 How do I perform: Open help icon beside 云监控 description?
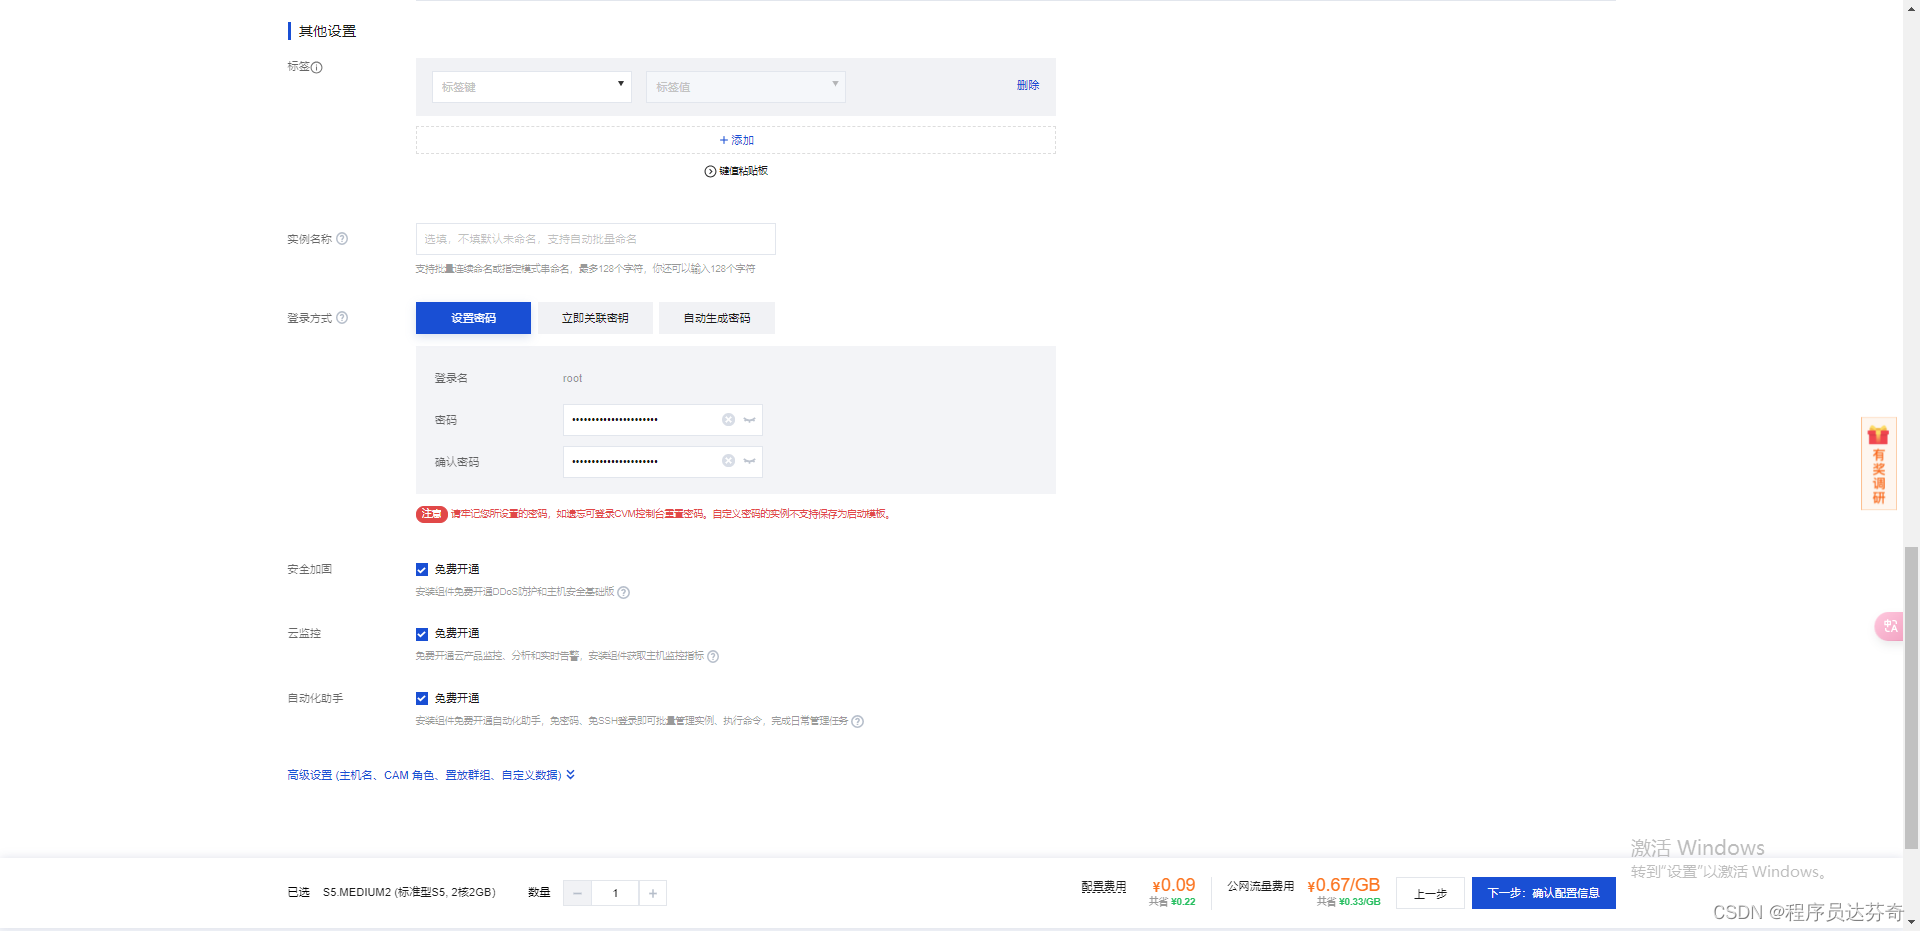[713, 656]
